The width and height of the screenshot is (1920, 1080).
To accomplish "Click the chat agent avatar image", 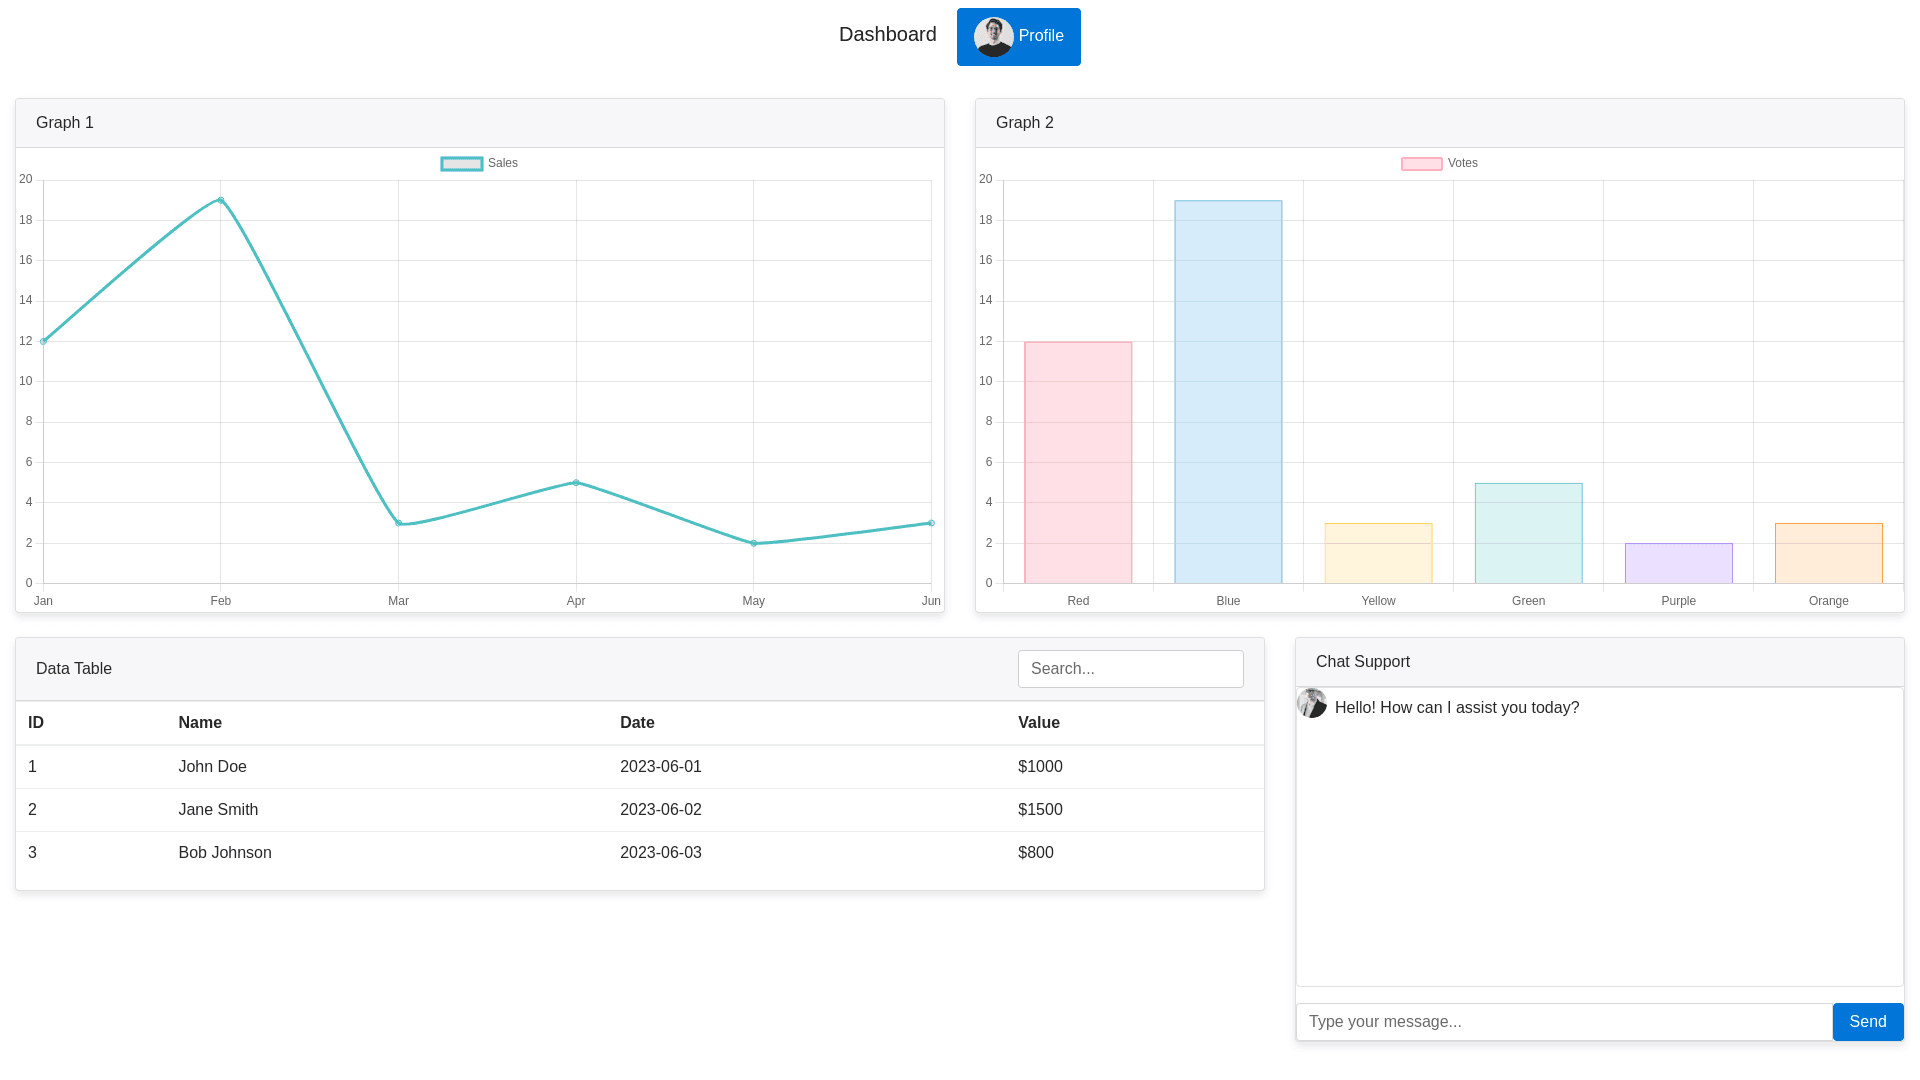I will pyautogui.click(x=1311, y=703).
